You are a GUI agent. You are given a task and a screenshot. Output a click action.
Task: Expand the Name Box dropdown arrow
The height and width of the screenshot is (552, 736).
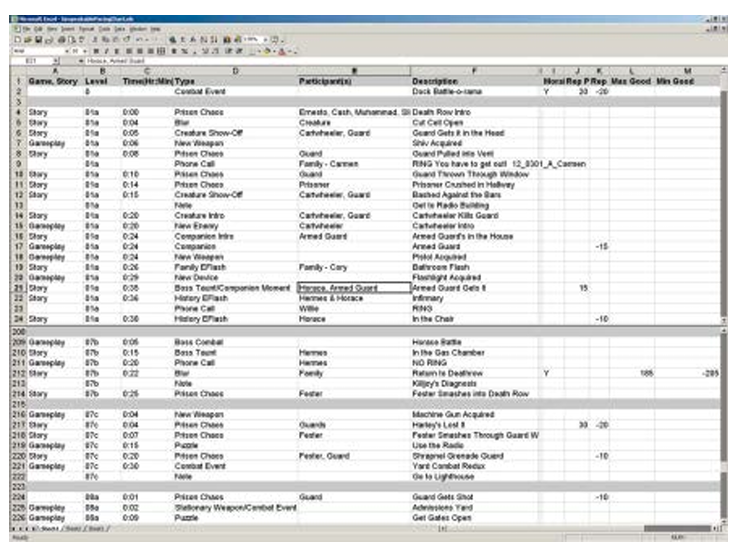click(55, 60)
